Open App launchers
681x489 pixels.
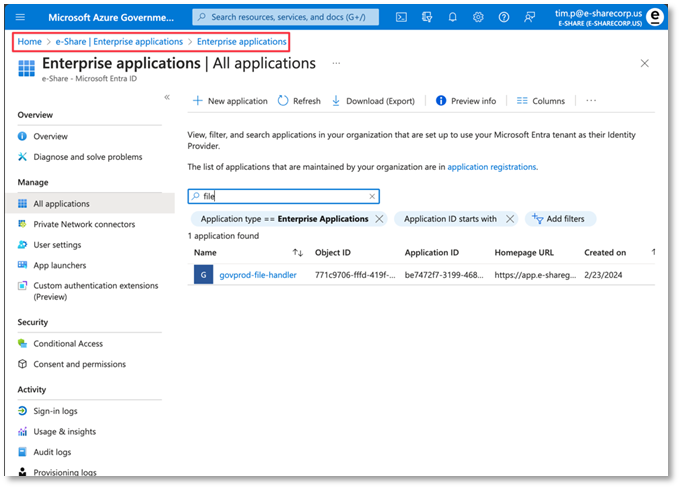52,265
